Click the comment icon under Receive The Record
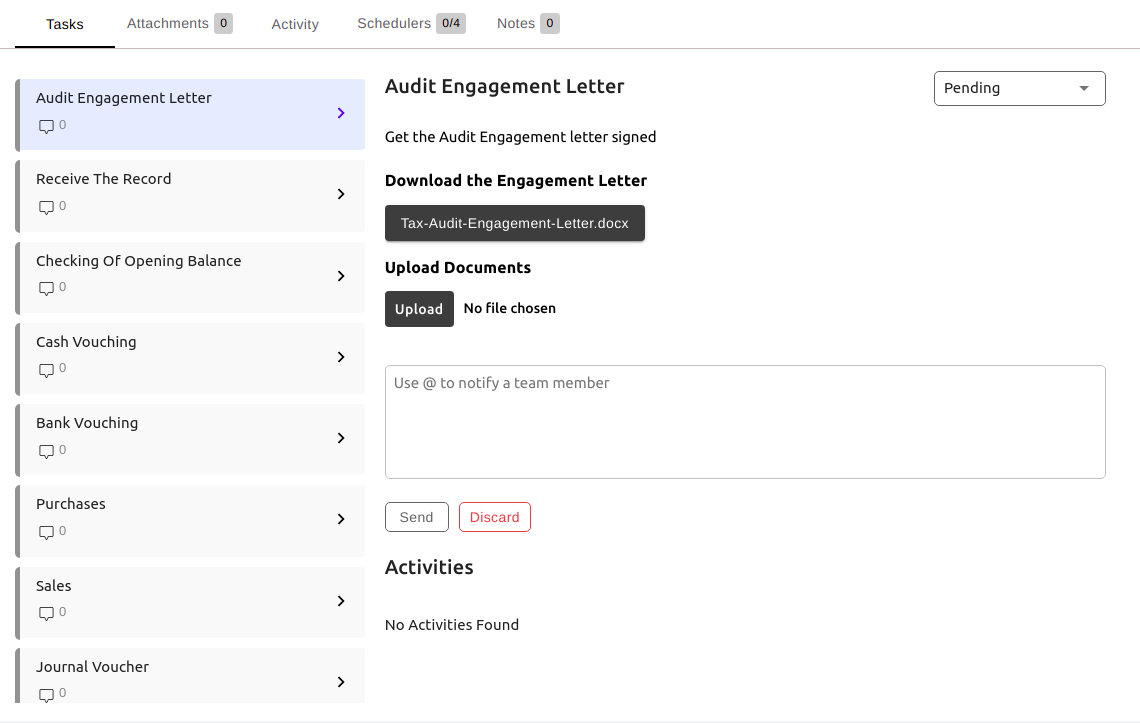The image size is (1140, 723). (x=46, y=208)
